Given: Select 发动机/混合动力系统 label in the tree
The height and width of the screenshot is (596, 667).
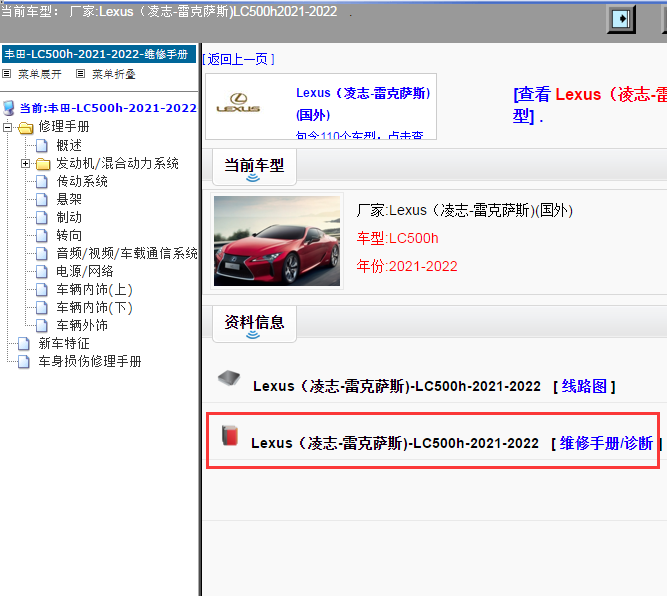Looking at the screenshot, I should pos(117,163).
